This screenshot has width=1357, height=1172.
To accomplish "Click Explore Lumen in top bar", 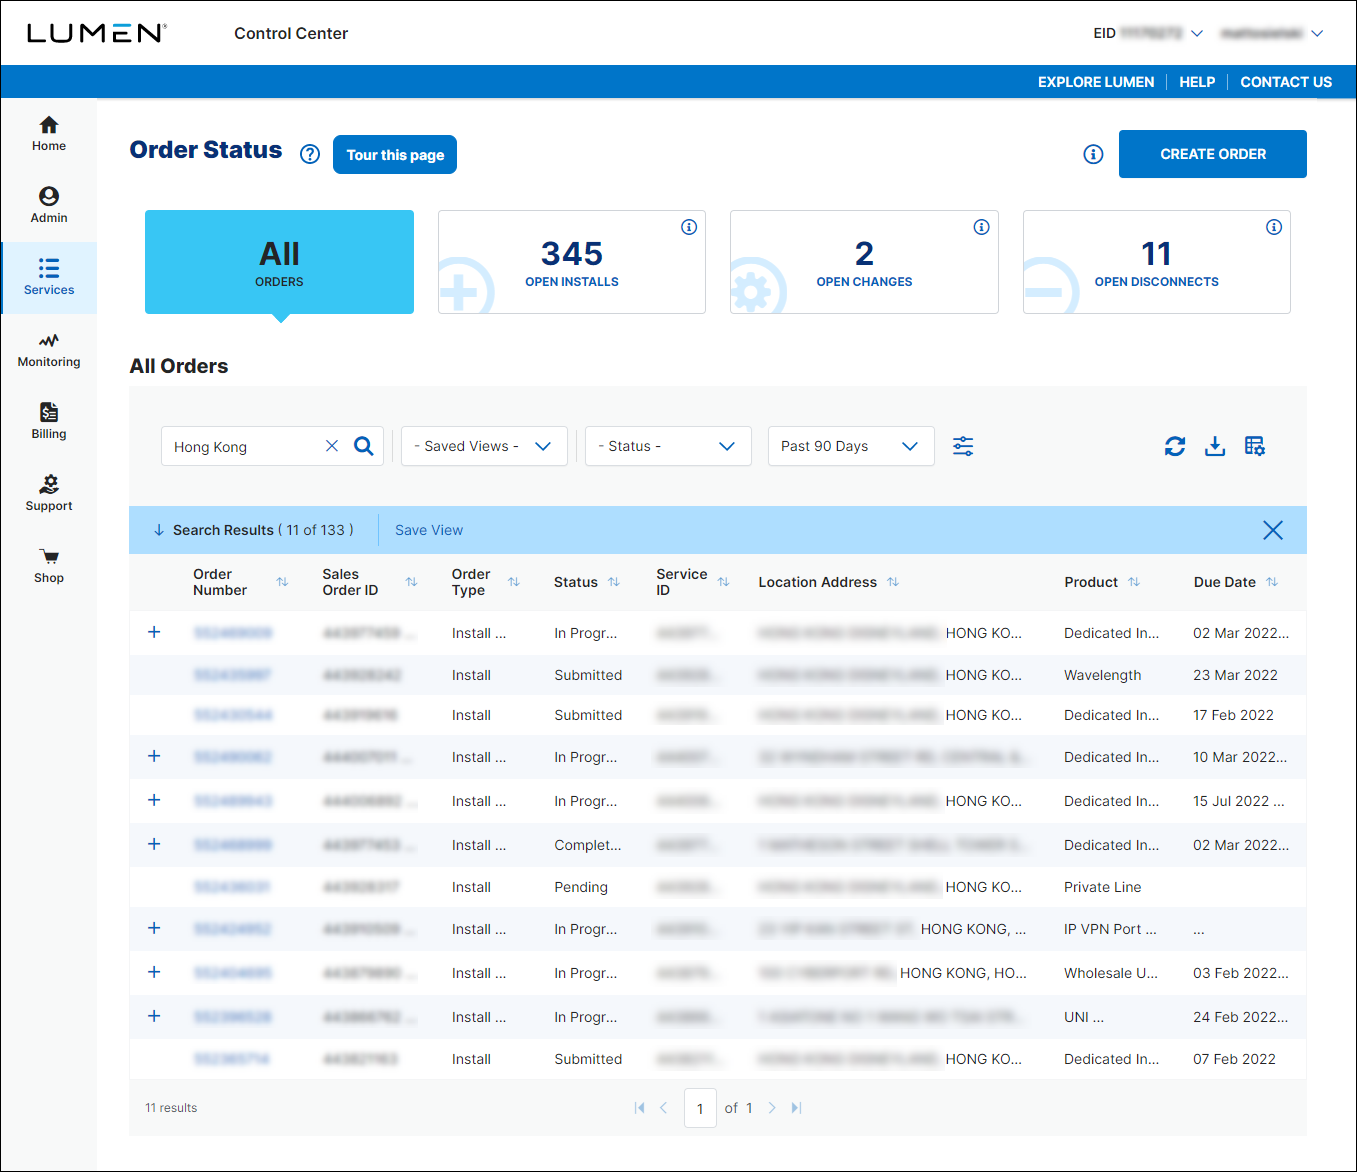I will pos(1096,82).
